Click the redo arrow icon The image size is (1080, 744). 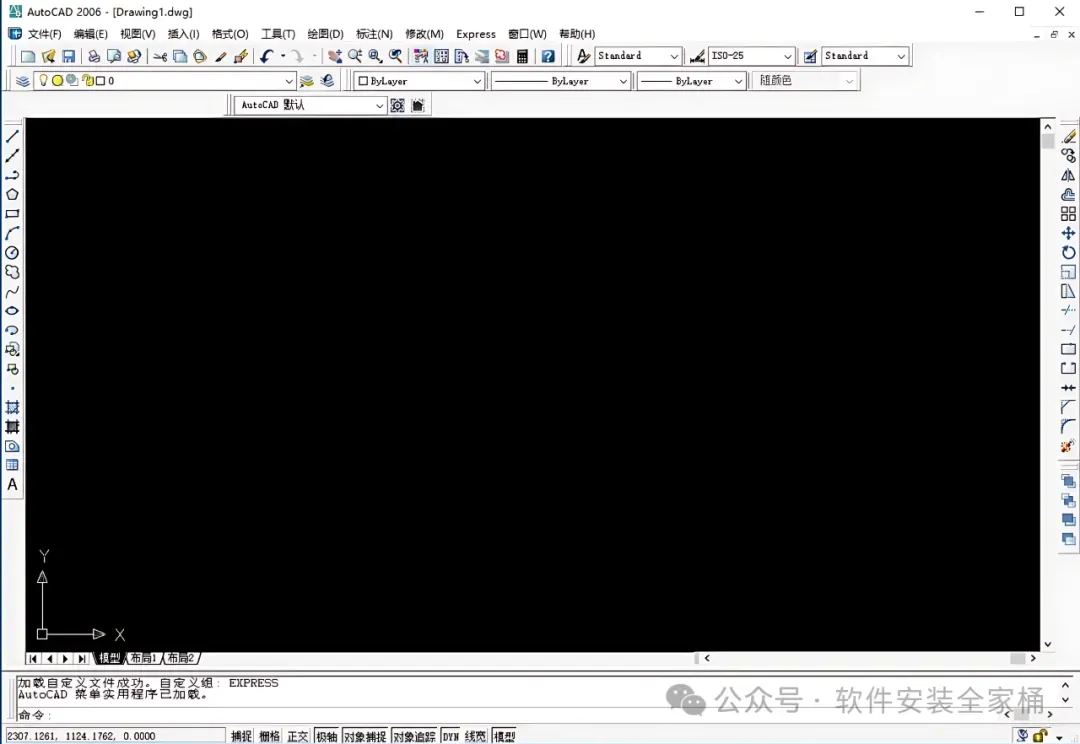coord(297,56)
